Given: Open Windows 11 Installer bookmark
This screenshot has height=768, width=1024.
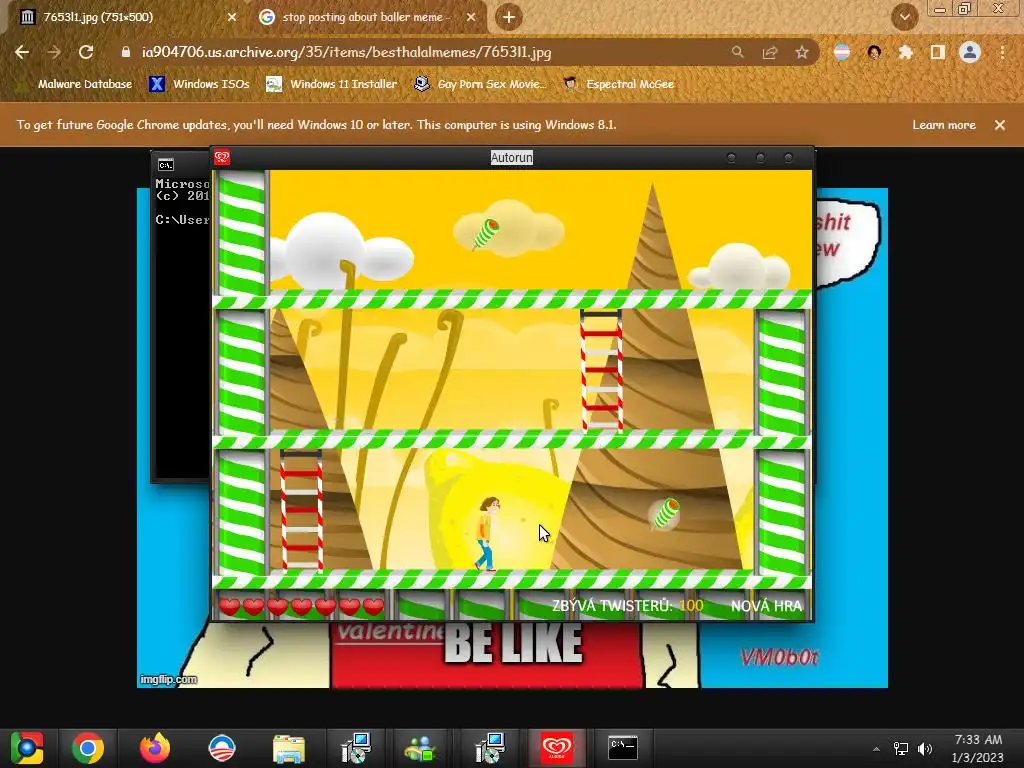Looking at the screenshot, I should (332, 84).
